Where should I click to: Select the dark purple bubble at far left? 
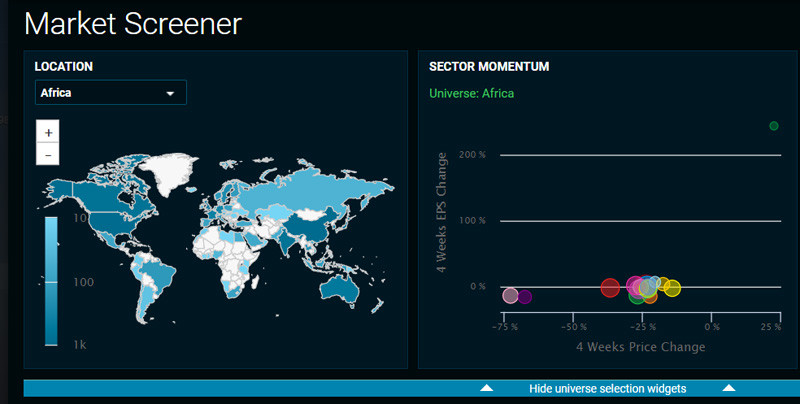tap(525, 296)
